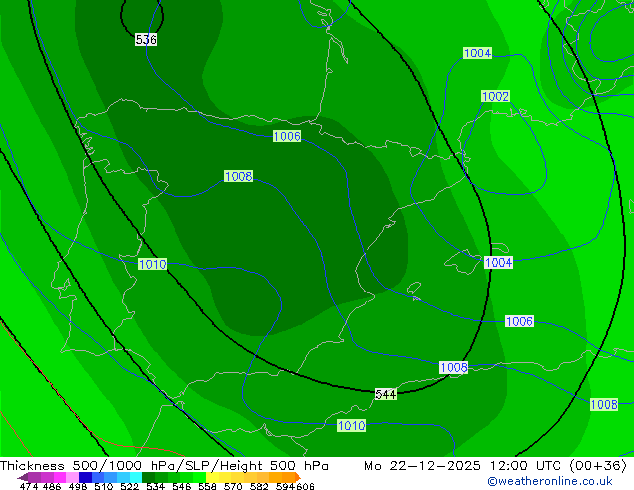Select the 1004 label beside Mallorca island
Screen dimensions: 634x490
click(499, 262)
